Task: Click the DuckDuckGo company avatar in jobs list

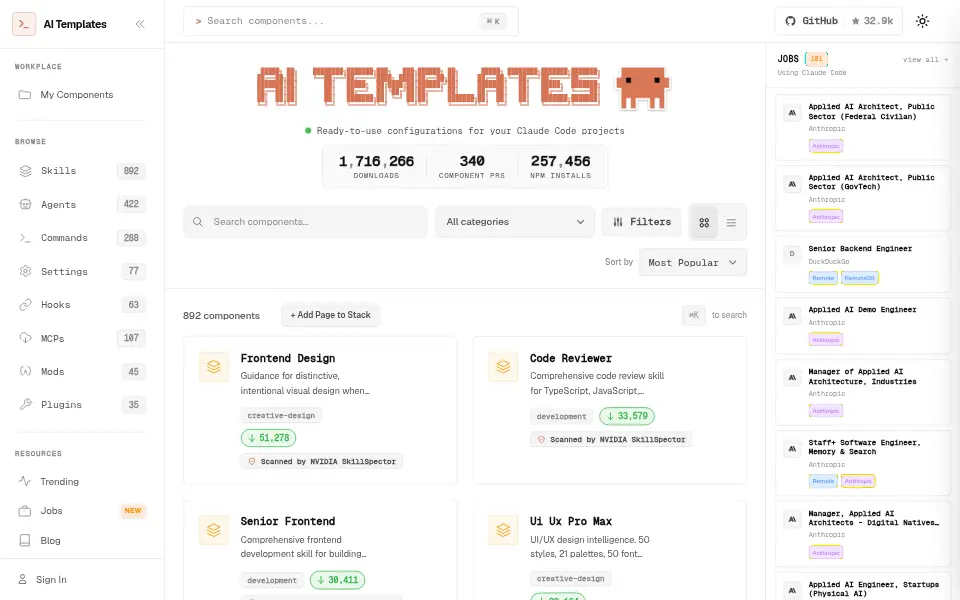Action: 792,253
